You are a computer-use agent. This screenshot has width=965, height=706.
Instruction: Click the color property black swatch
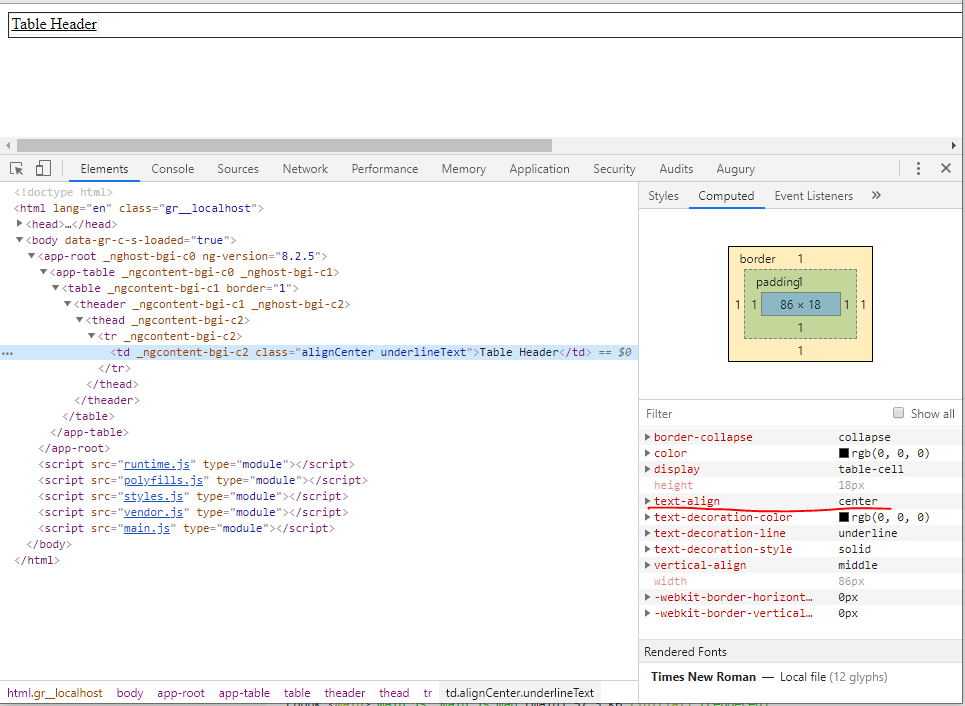pyautogui.click(x=844, y=453)
